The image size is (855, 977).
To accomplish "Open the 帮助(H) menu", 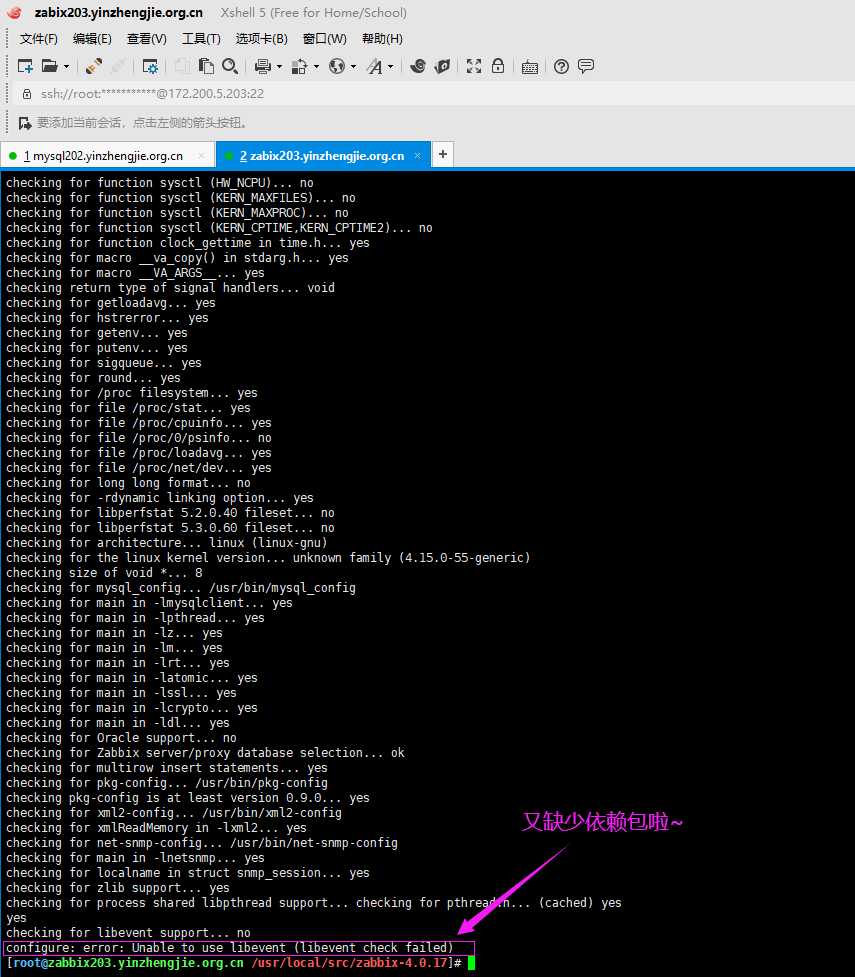I will coord(383,39).
